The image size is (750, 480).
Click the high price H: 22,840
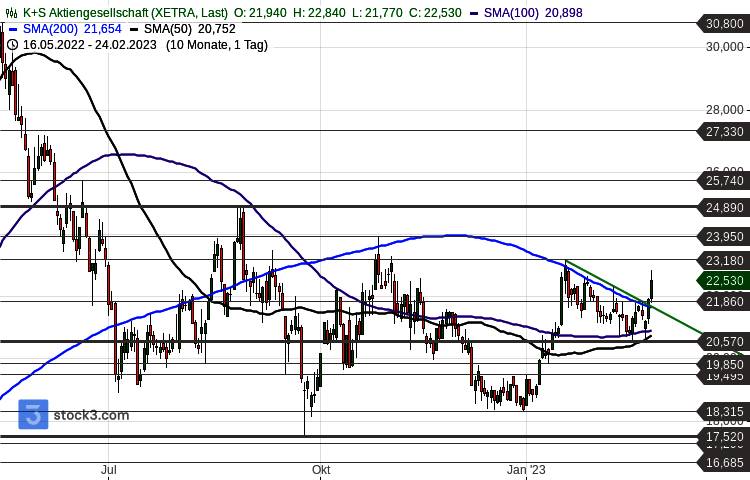click(320, 13)
